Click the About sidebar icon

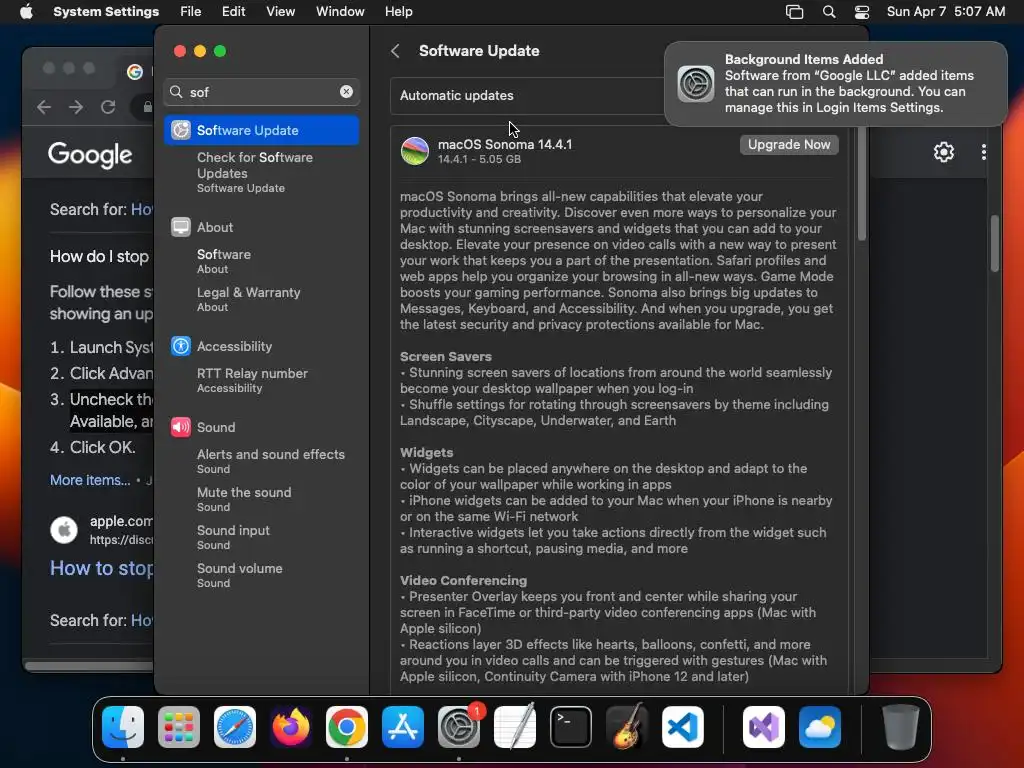181,227
